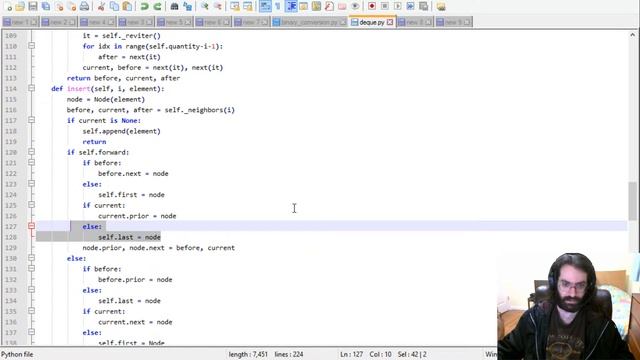Collapse the red fold marker at line 127

click(31, 227)
